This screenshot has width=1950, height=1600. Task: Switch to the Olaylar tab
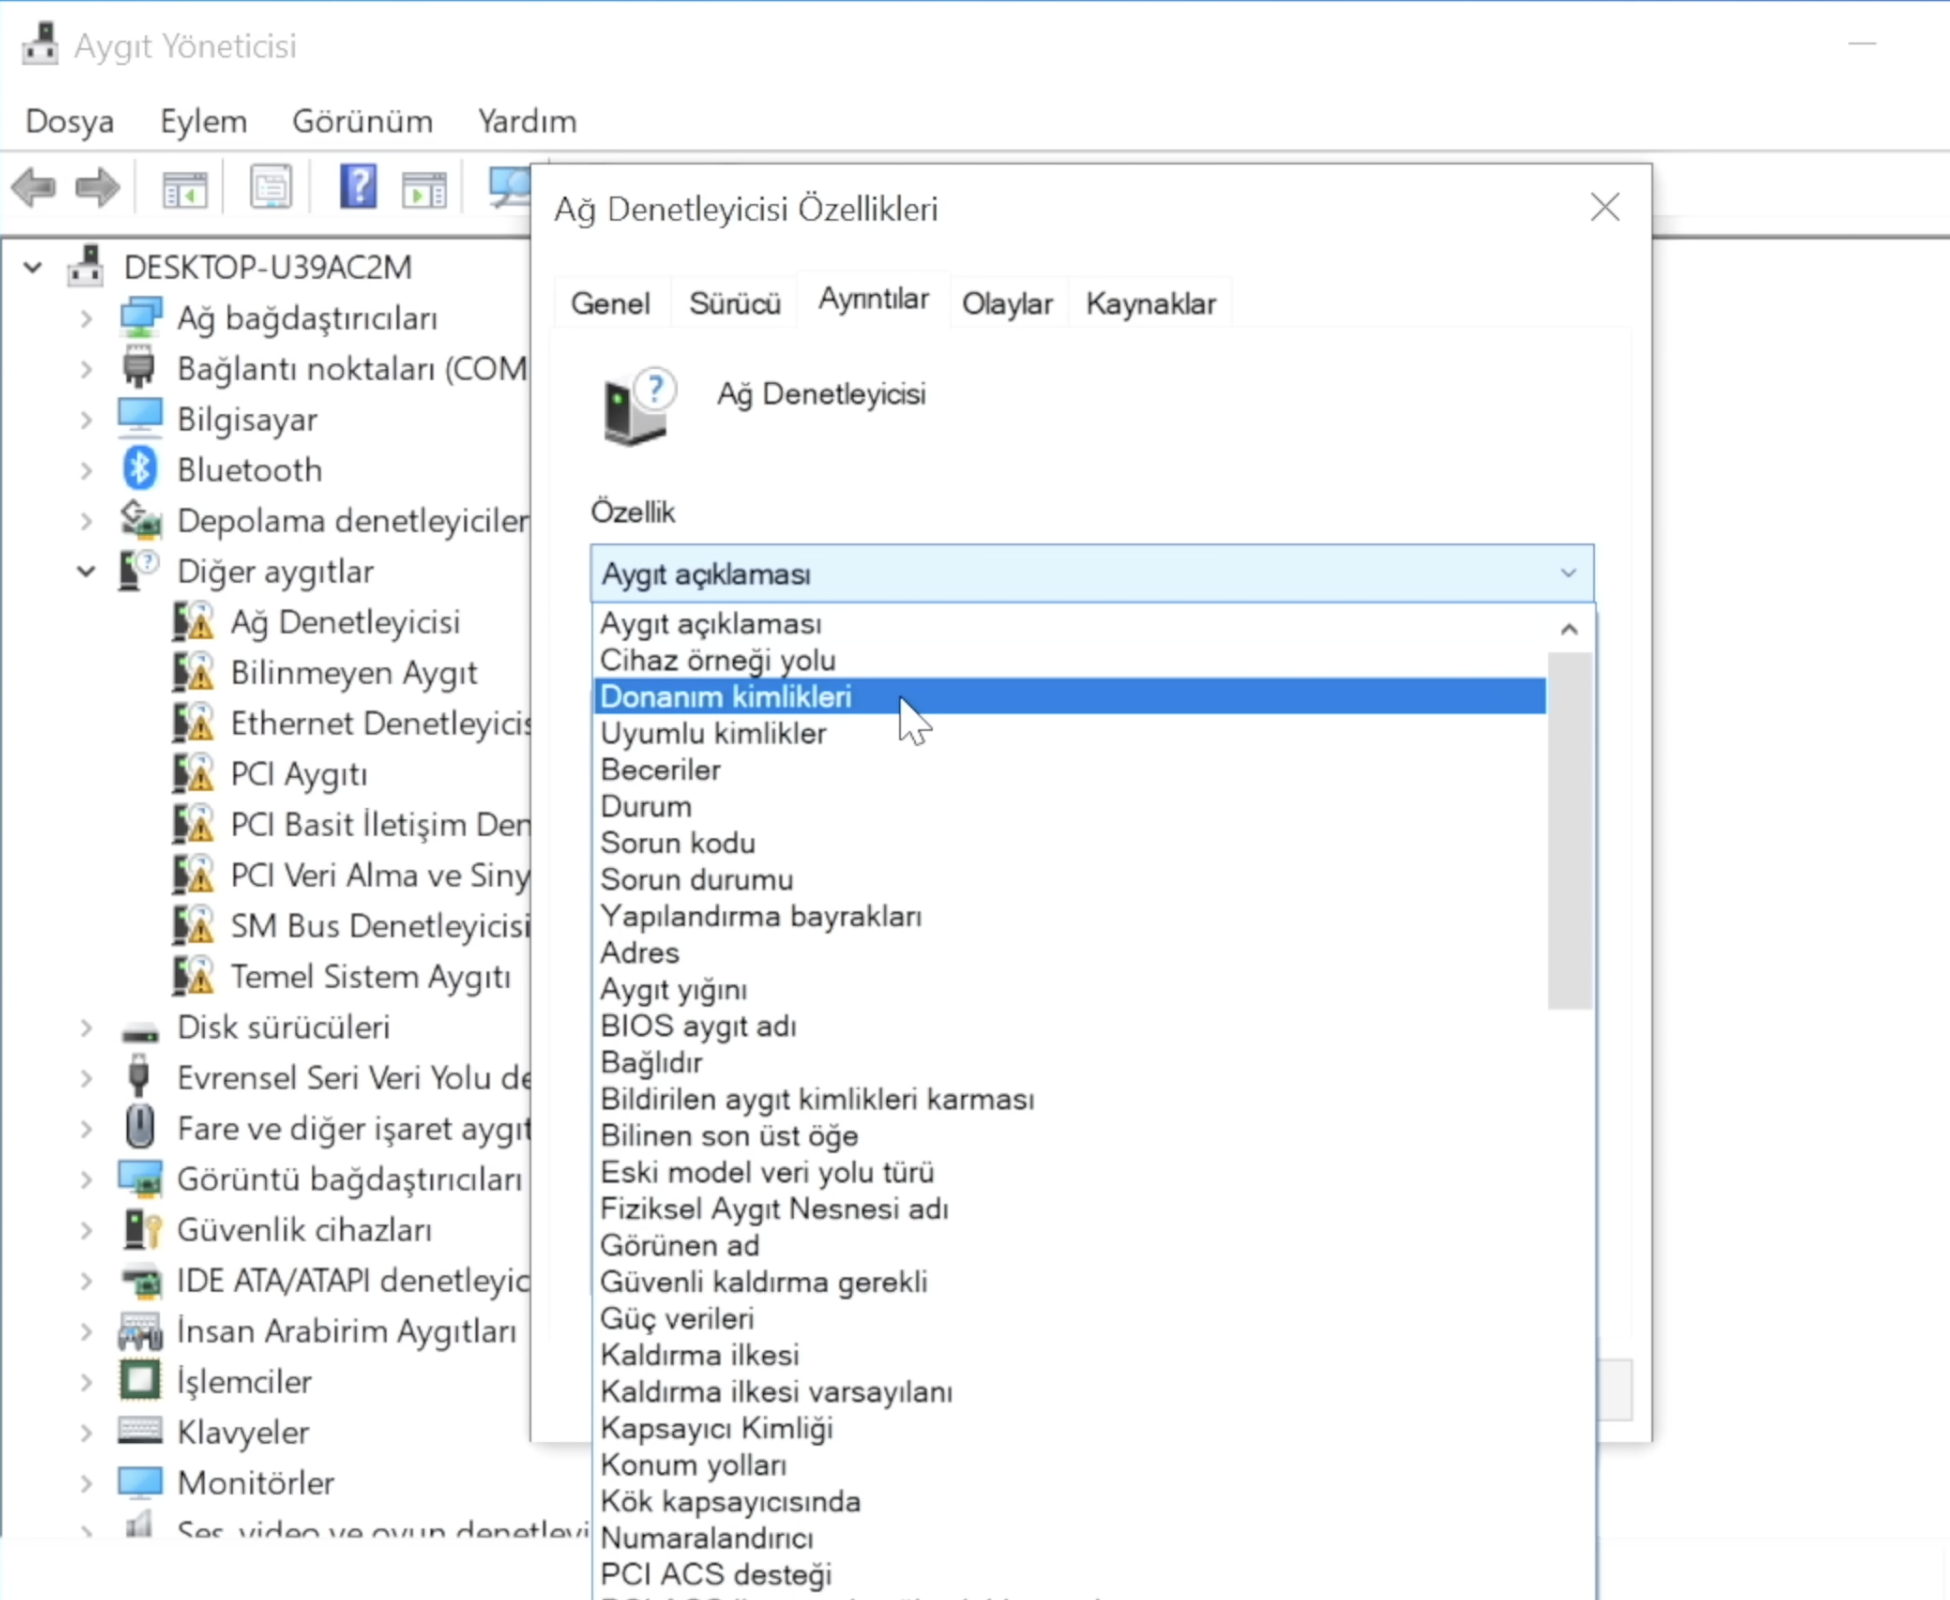pos(1006,303)
